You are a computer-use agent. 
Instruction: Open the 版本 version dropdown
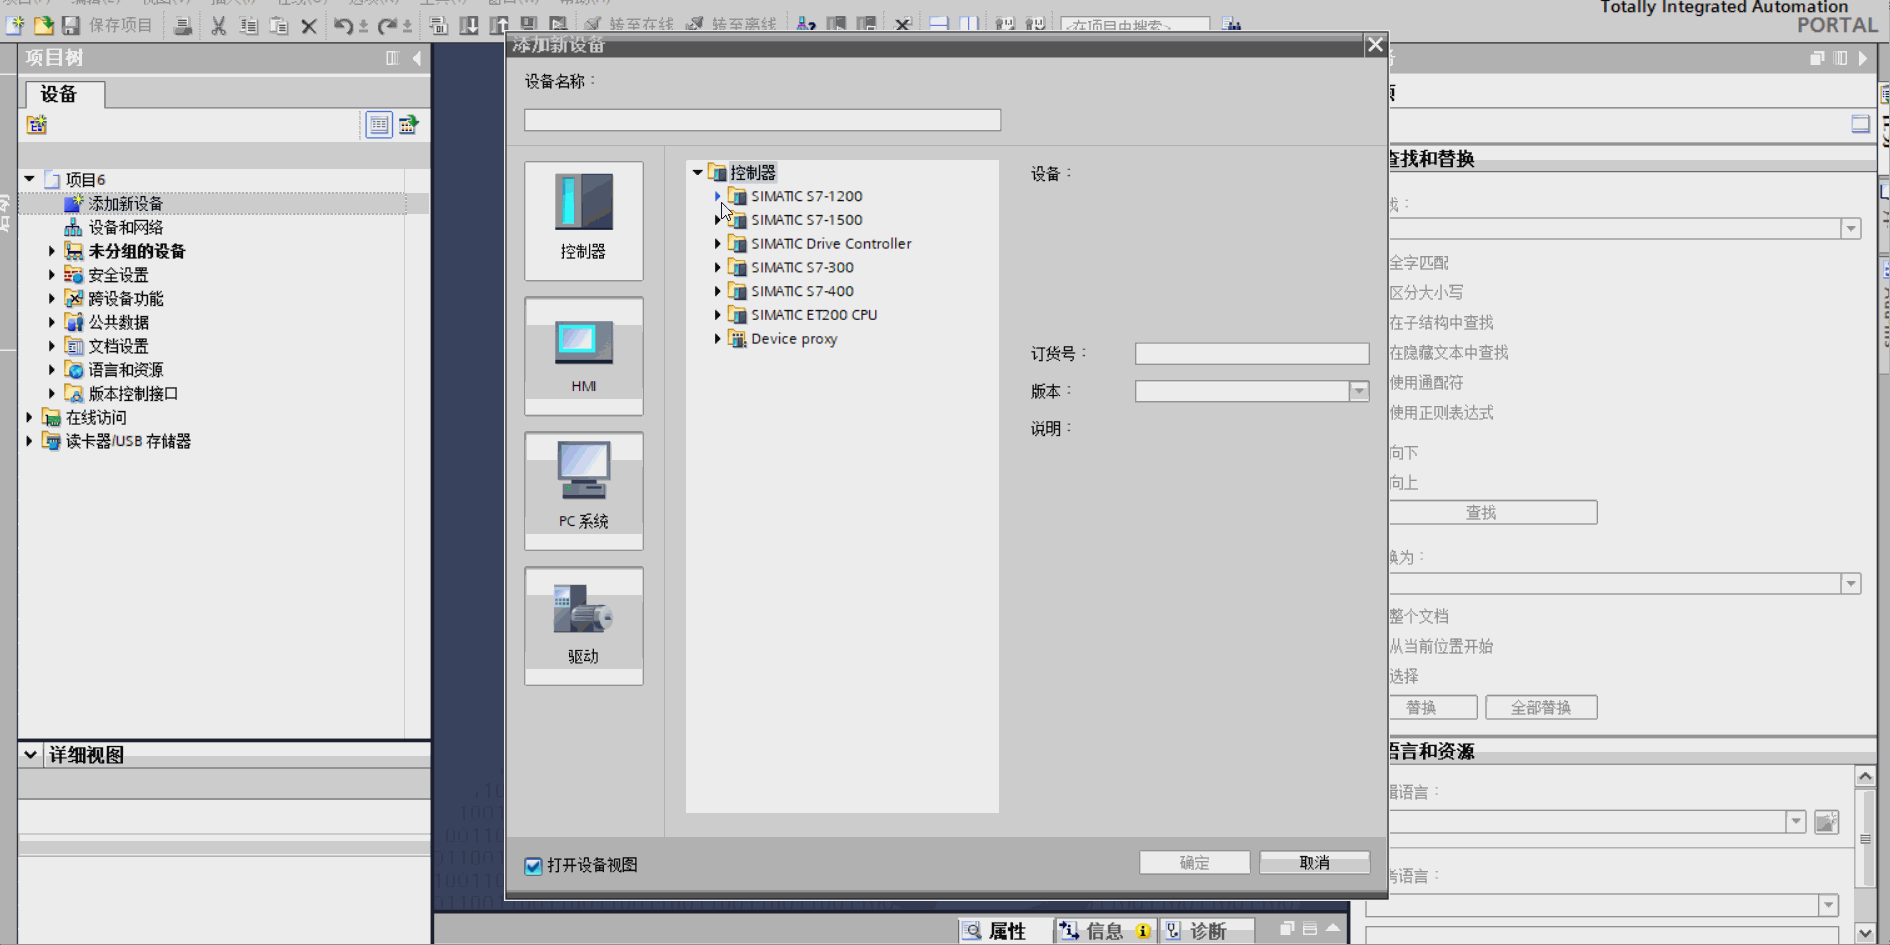[x=1358, y=392]
